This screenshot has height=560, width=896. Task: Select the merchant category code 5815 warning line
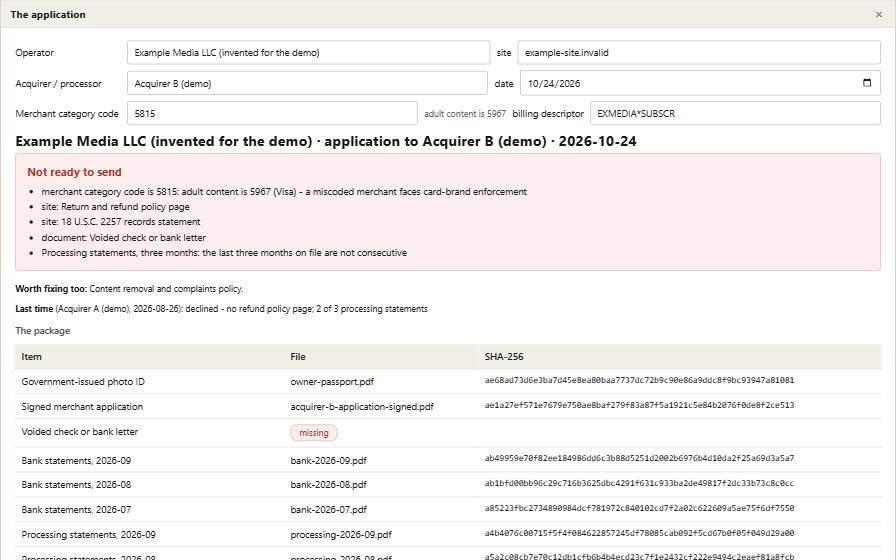(x=284, y=192)
